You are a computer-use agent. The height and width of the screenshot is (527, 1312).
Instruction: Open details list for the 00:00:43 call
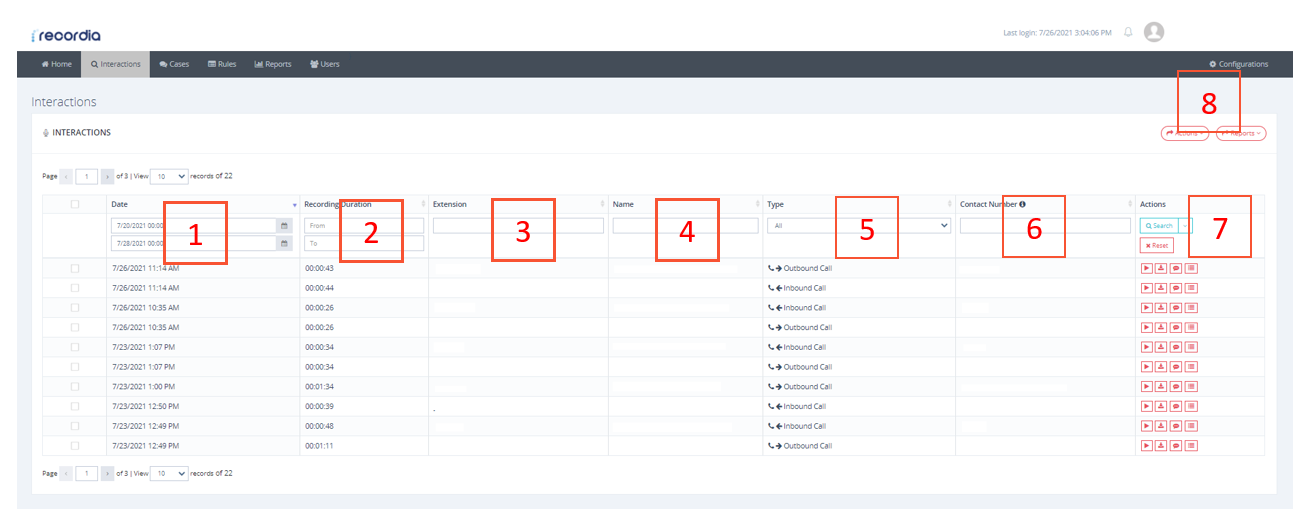[1191, 268]
